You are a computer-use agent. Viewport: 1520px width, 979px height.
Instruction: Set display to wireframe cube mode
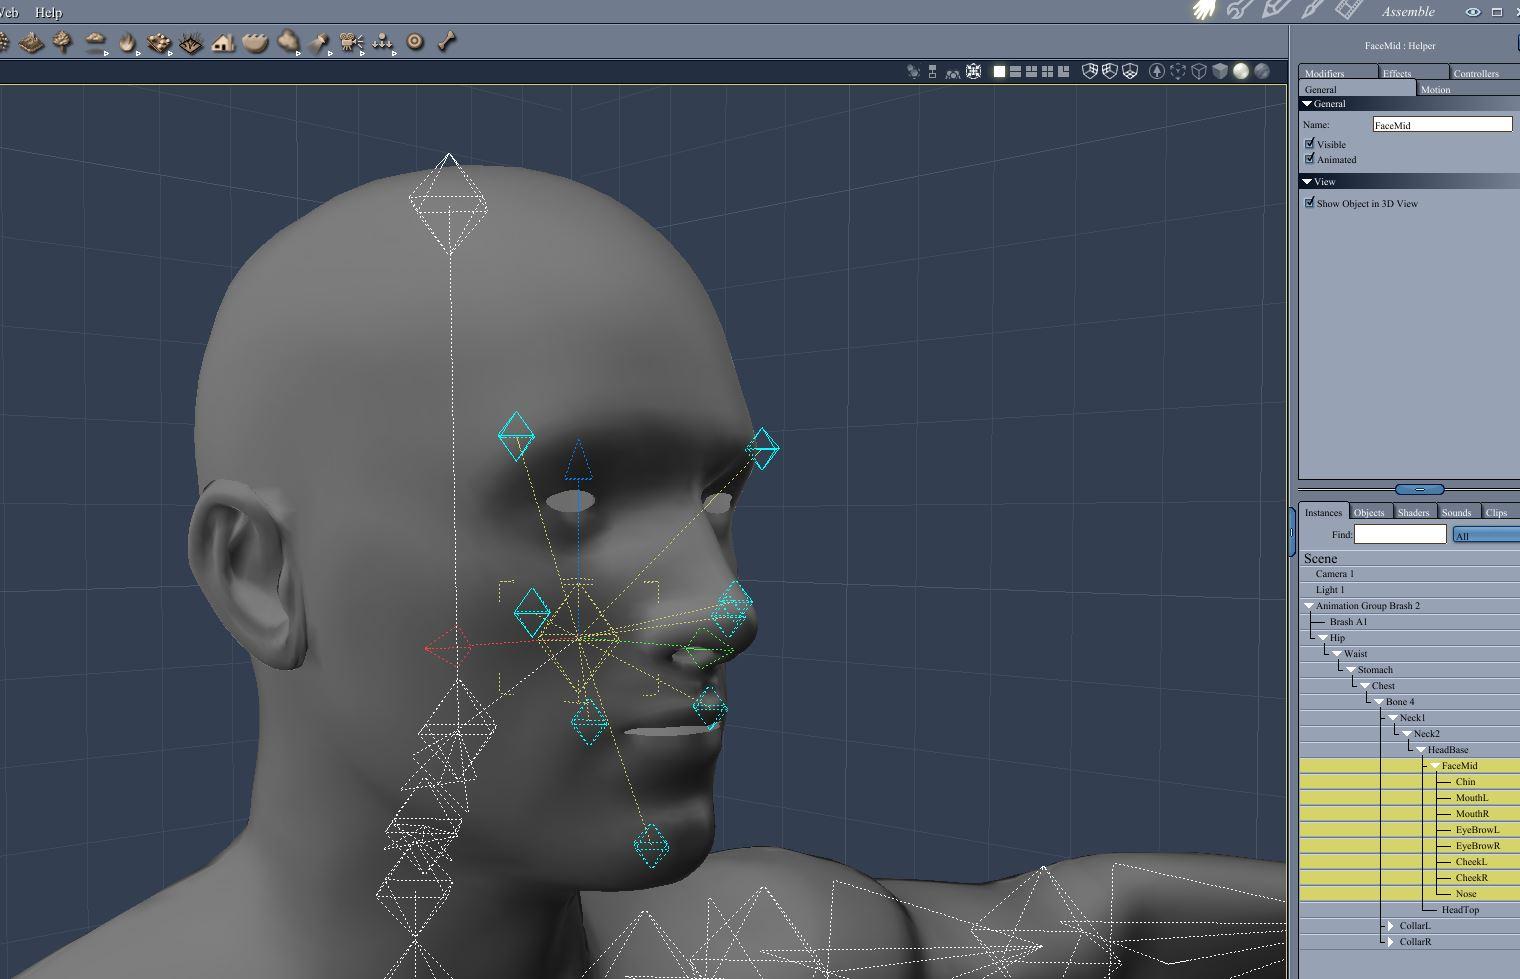click(1199, 72)
